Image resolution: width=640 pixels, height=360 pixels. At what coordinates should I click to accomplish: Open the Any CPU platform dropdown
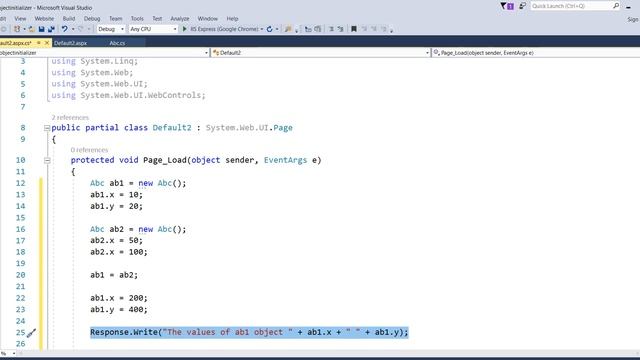point(153,29)
